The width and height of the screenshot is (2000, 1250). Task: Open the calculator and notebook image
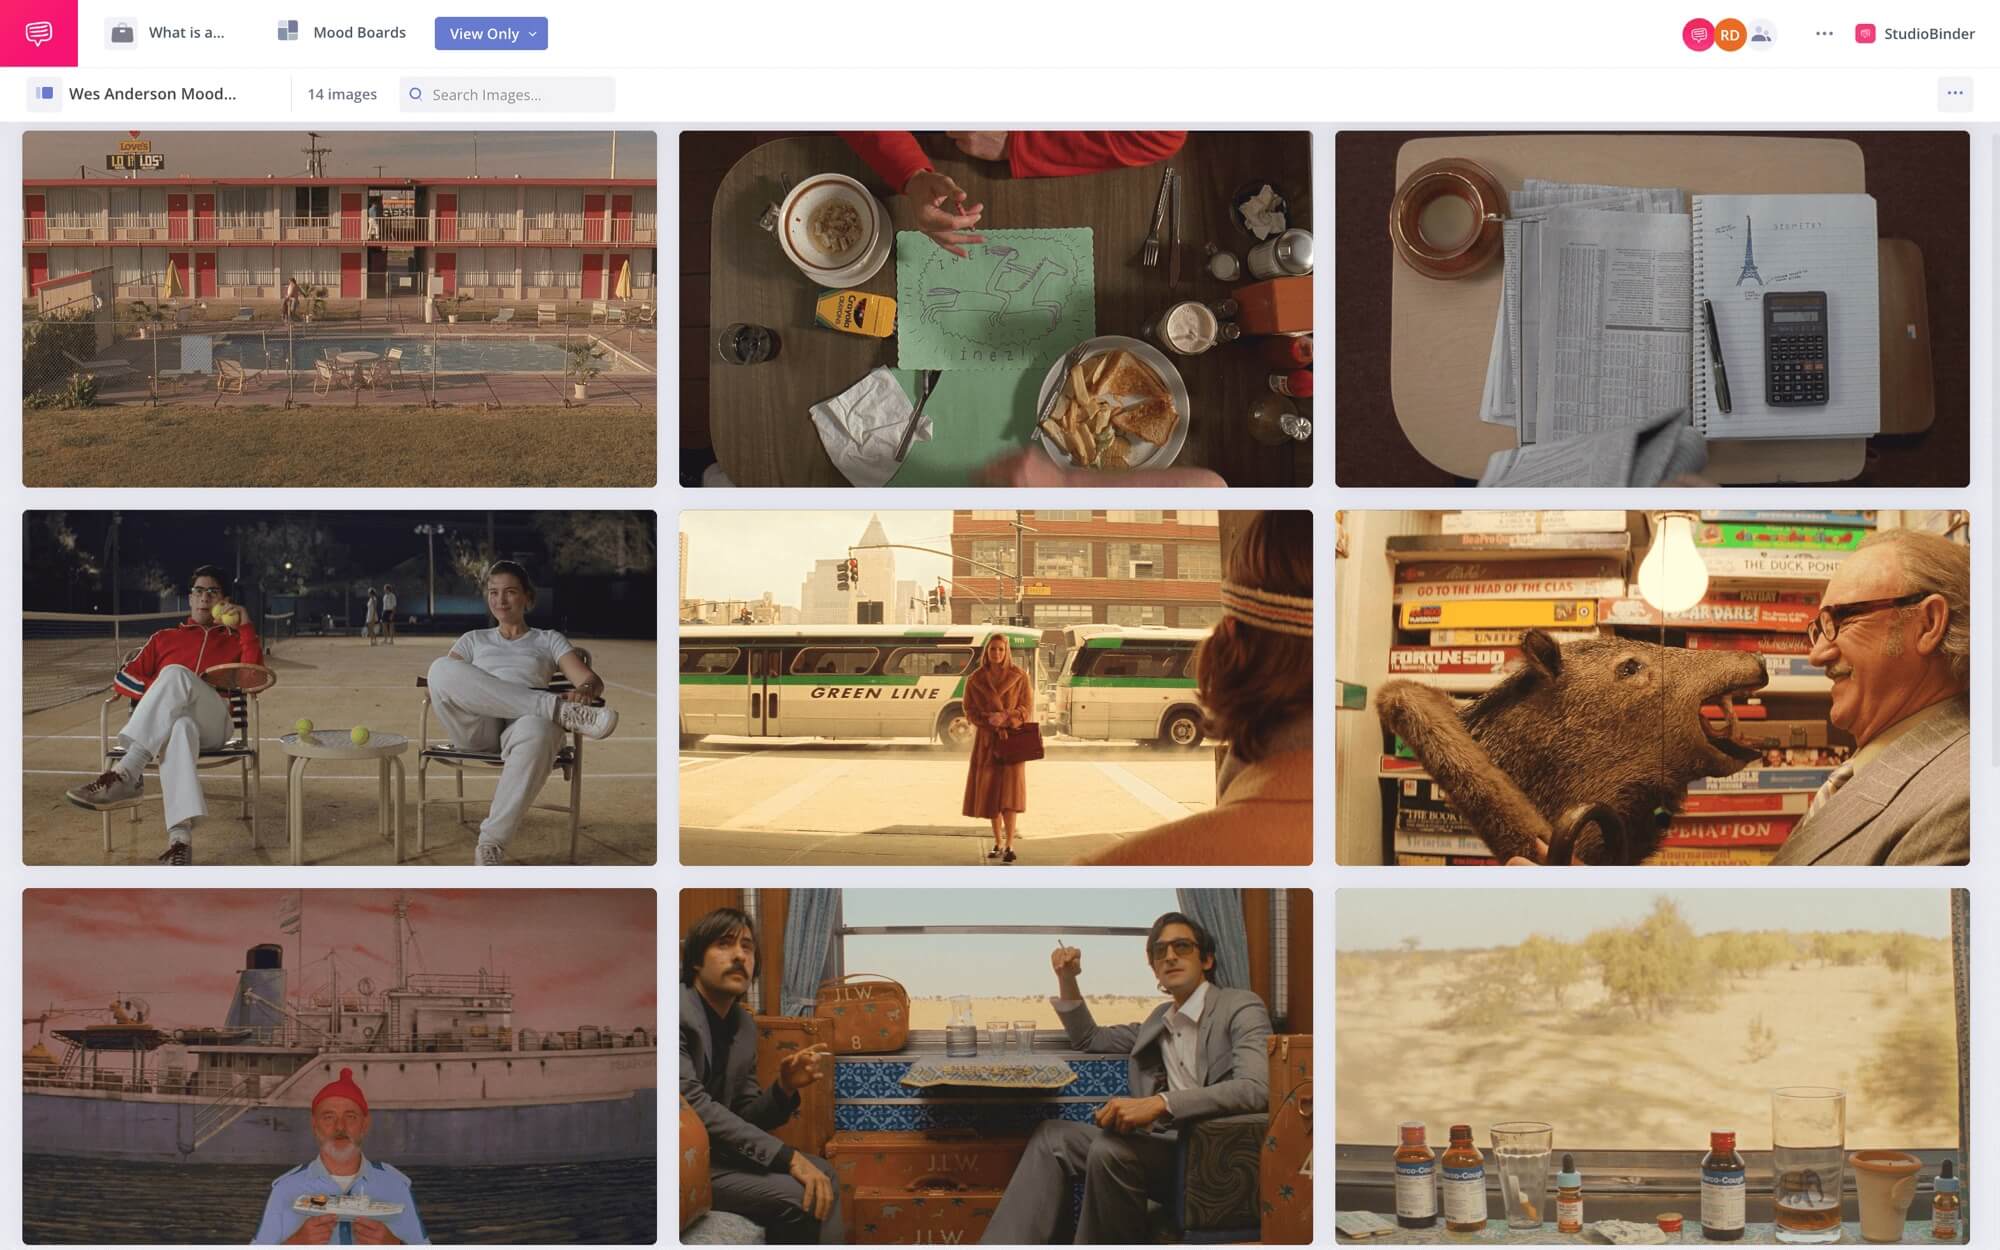pyautogui.click(x=1652, y=309)
